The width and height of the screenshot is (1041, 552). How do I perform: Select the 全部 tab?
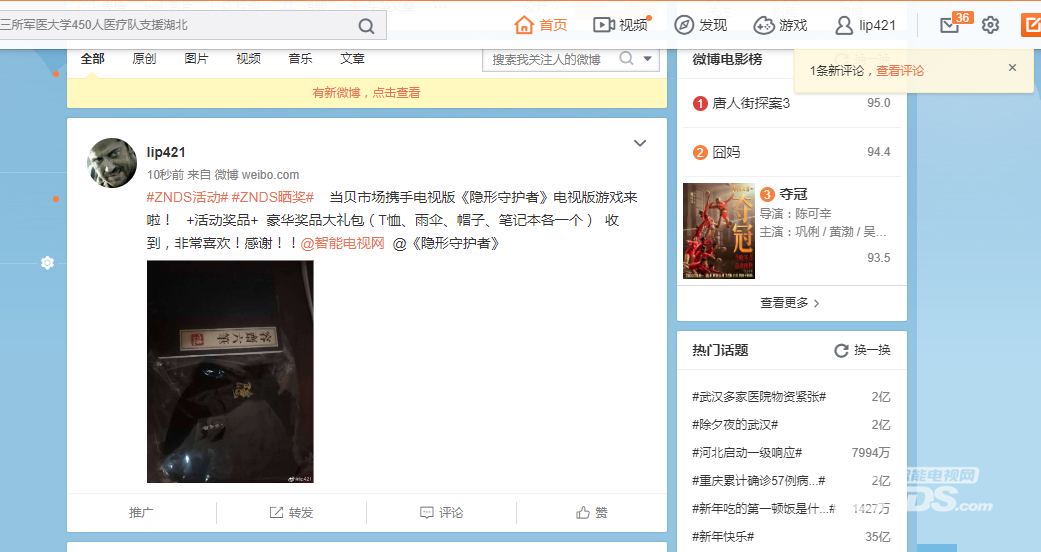[x=92, y=58]
